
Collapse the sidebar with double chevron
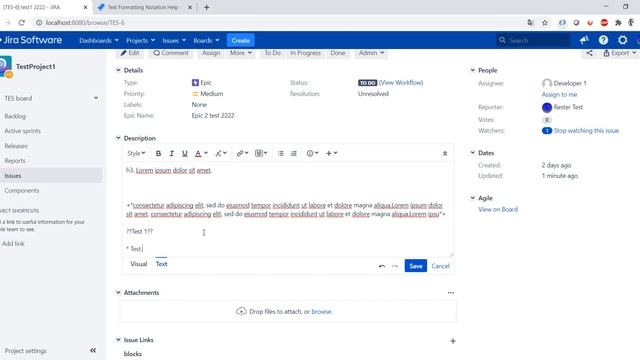93,351
